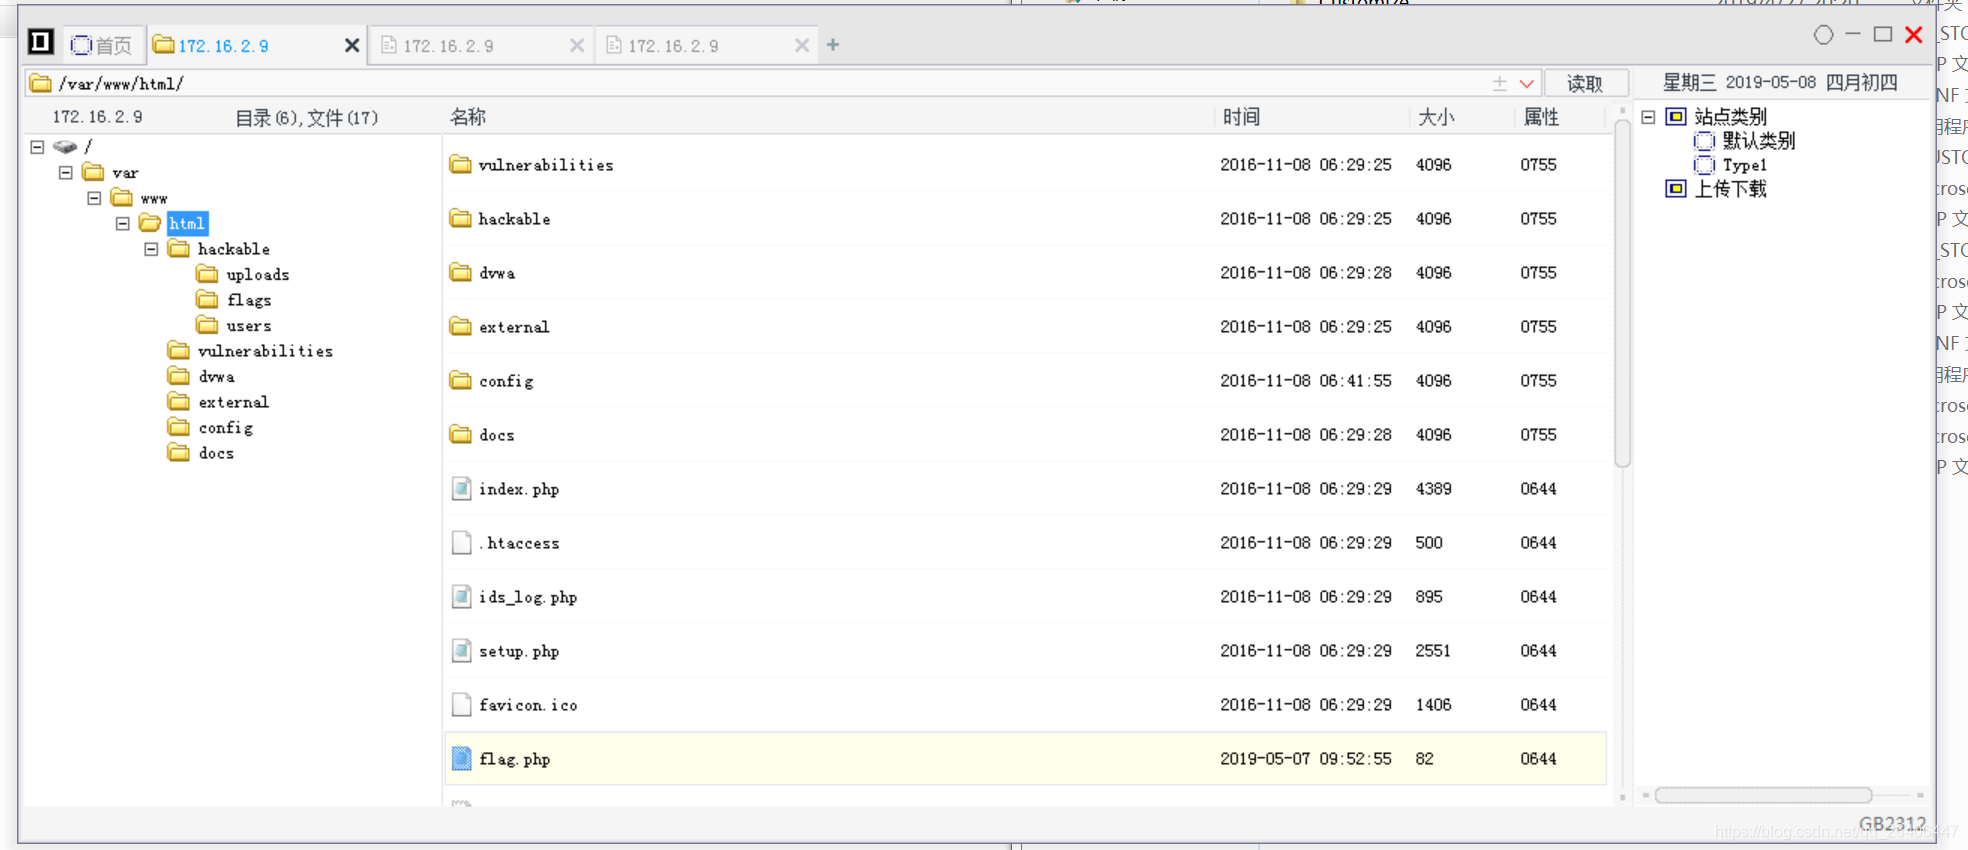The image size is (1968, 850).
Task: Close the second 172.16.2.9 tab
Action: (577, 46)
